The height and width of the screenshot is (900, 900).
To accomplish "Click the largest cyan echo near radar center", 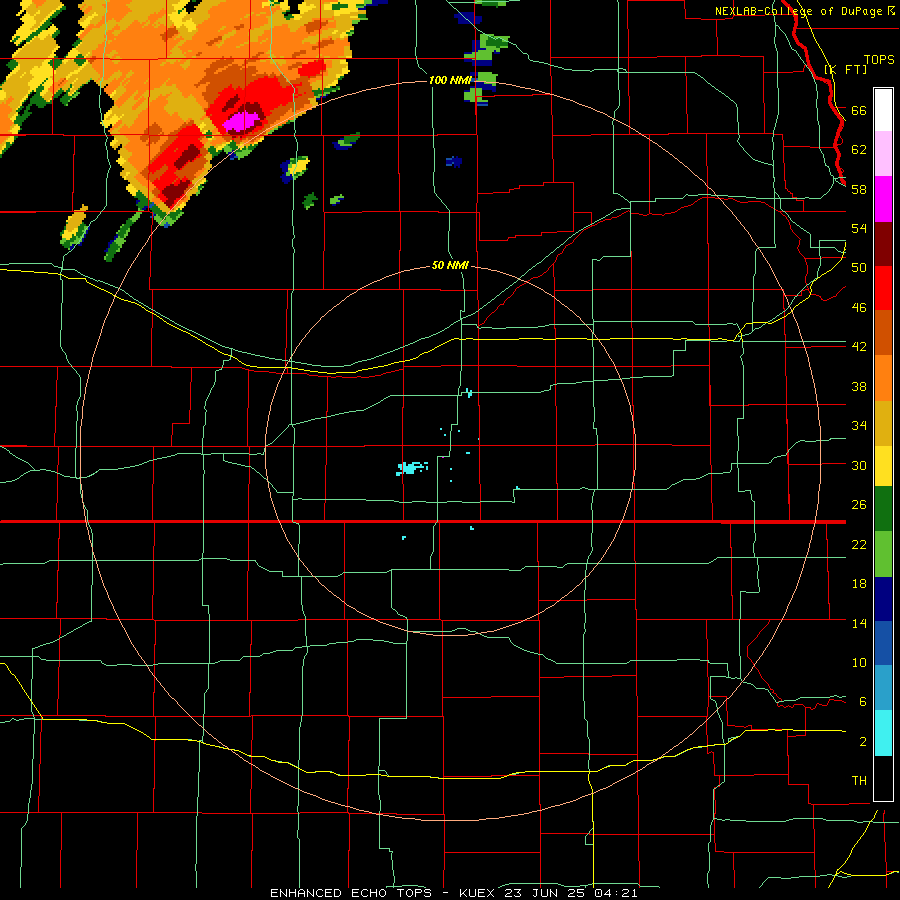I will pos(411,468).
